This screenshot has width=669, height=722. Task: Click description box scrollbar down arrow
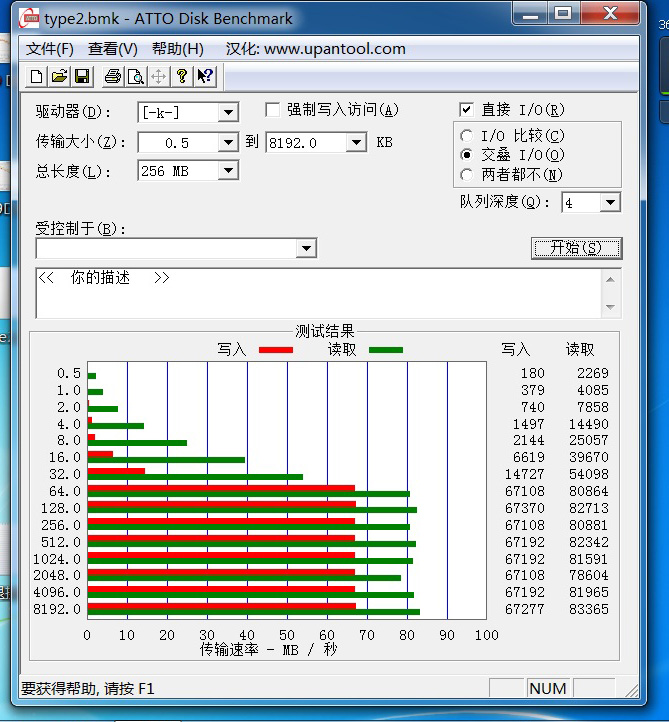pos(611,307)
